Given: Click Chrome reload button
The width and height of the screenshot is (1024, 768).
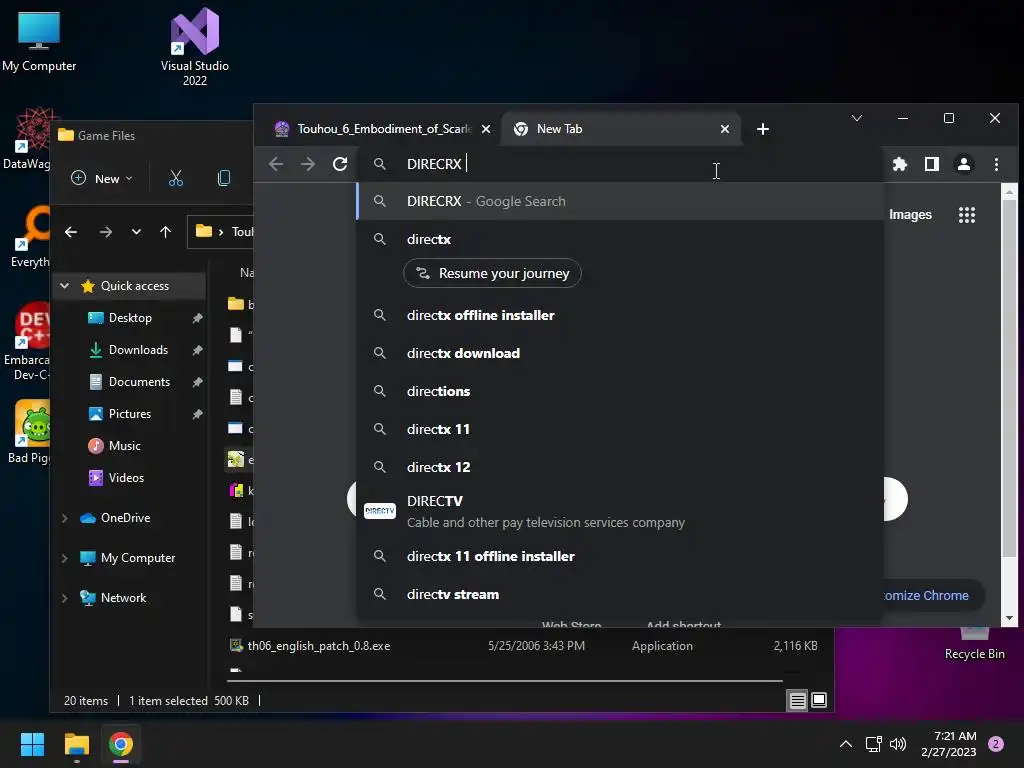Looking at the screenshot, I should pyautogui.click(x=340, y=164).
